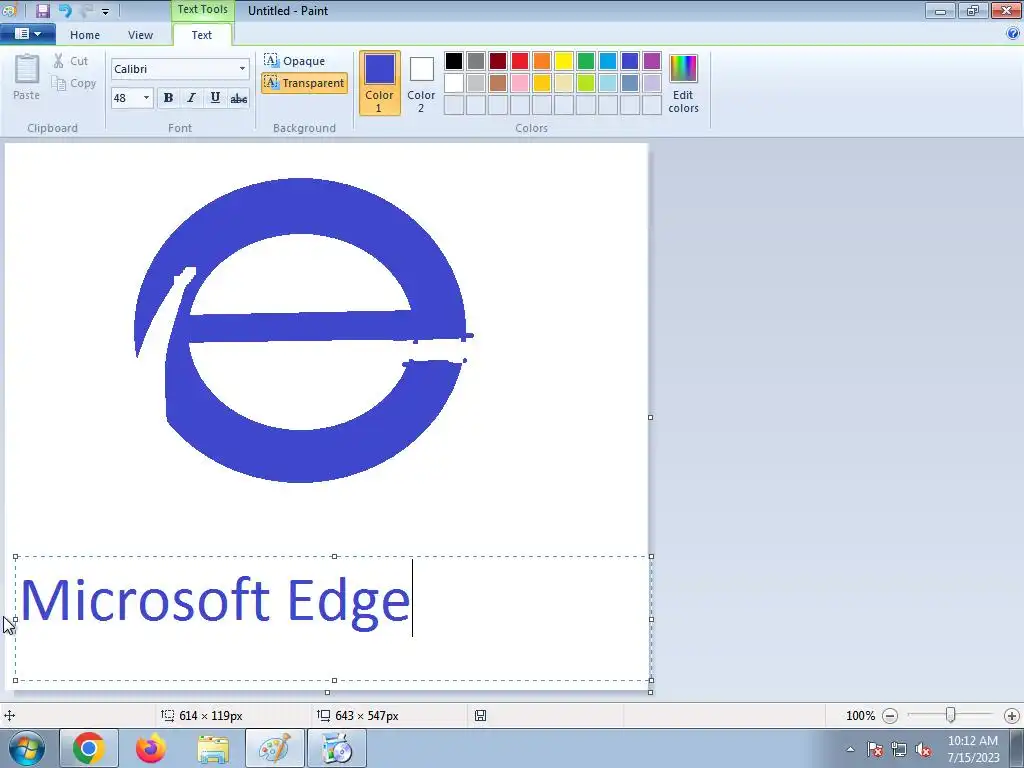Click the Redo arrow in quick access toolbar
1024x768 pixels.
(86, 10)
